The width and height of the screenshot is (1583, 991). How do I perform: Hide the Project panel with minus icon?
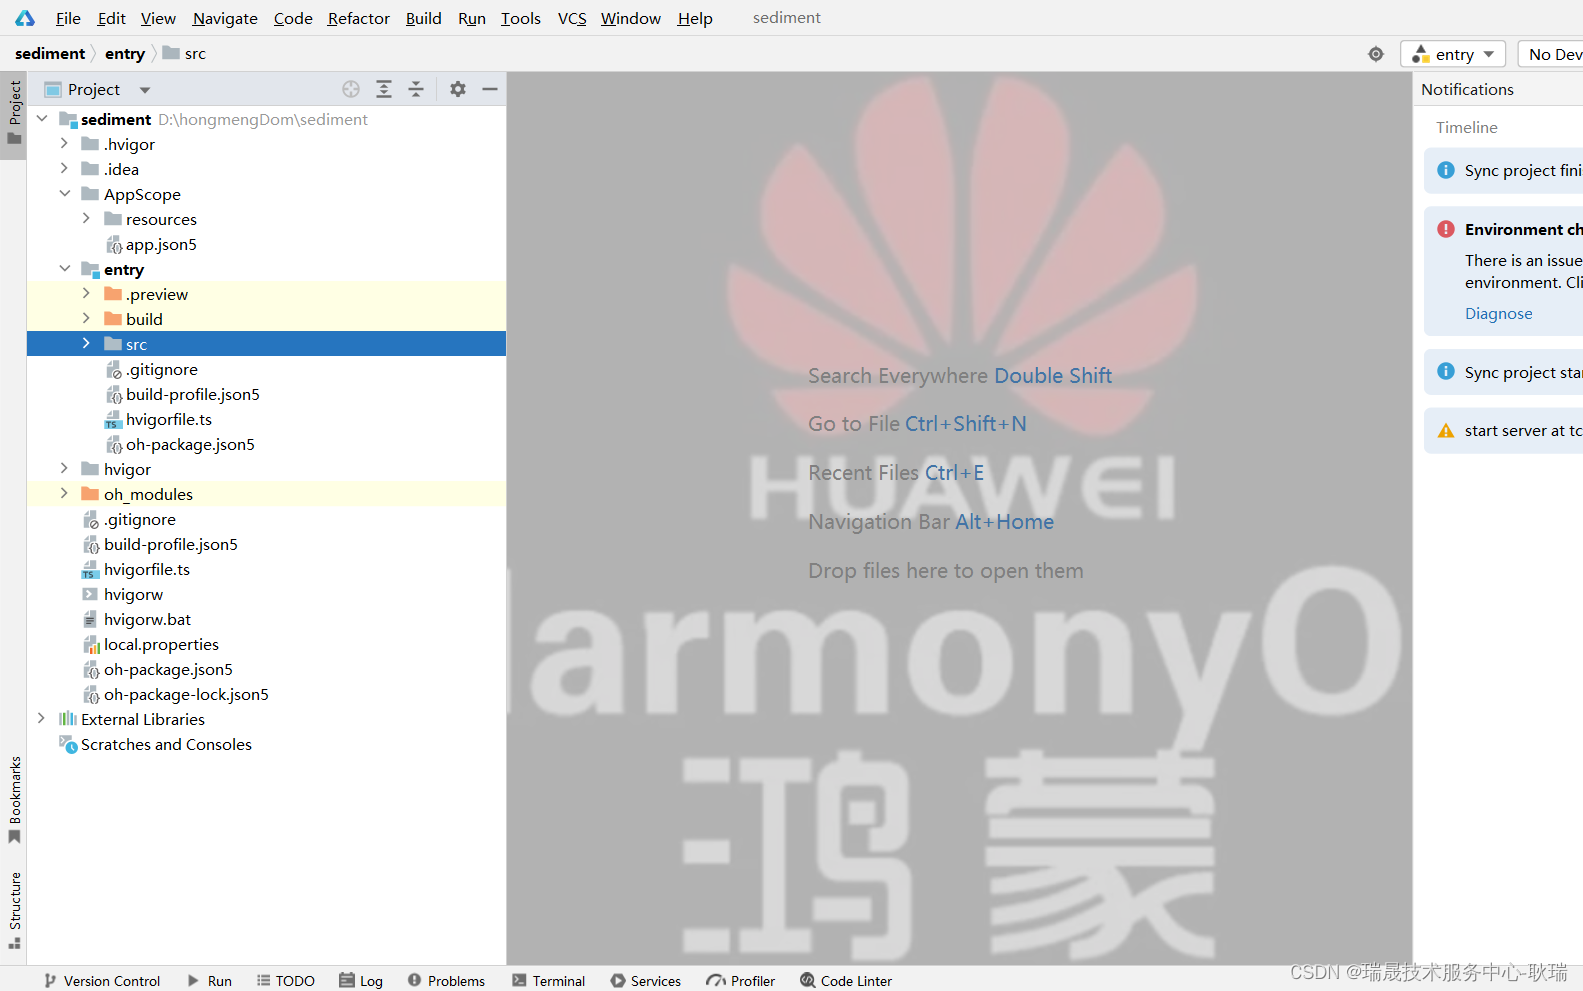(x=490, y=89)
